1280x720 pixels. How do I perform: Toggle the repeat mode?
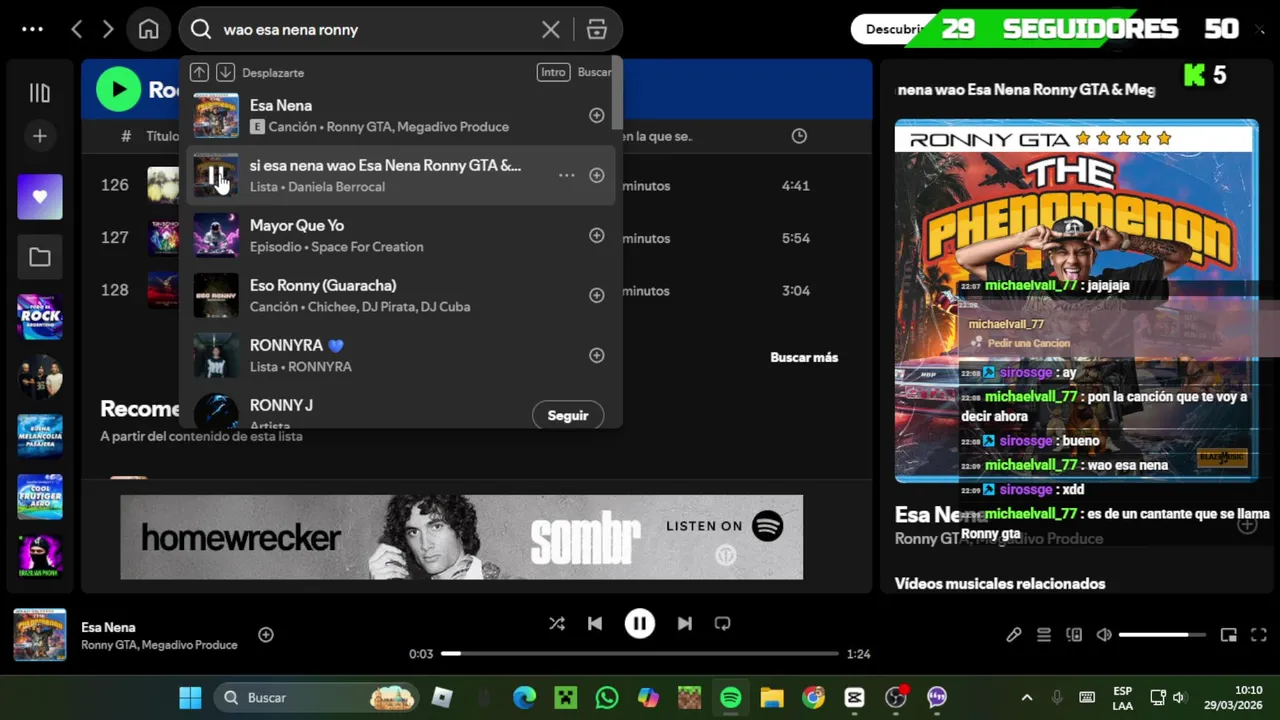[x=723, y=623]
